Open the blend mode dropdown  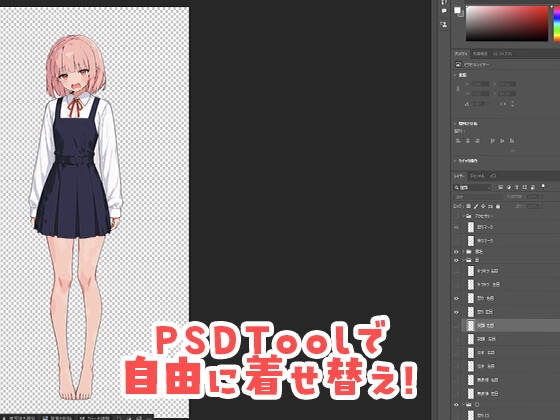tap(478, 197)
